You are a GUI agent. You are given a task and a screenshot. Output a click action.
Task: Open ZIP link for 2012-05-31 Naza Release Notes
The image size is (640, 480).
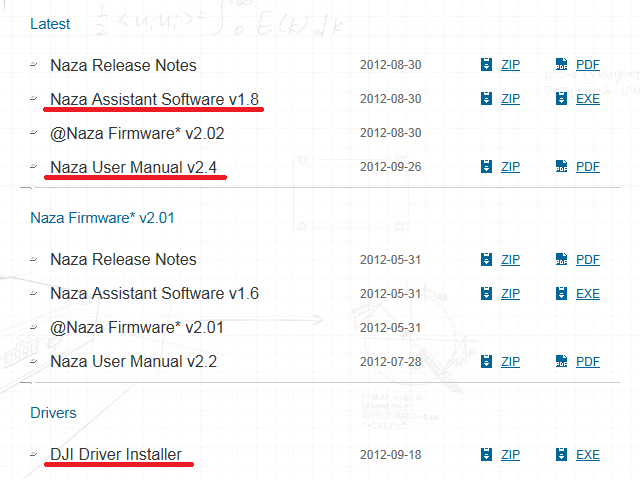(511, 260)
